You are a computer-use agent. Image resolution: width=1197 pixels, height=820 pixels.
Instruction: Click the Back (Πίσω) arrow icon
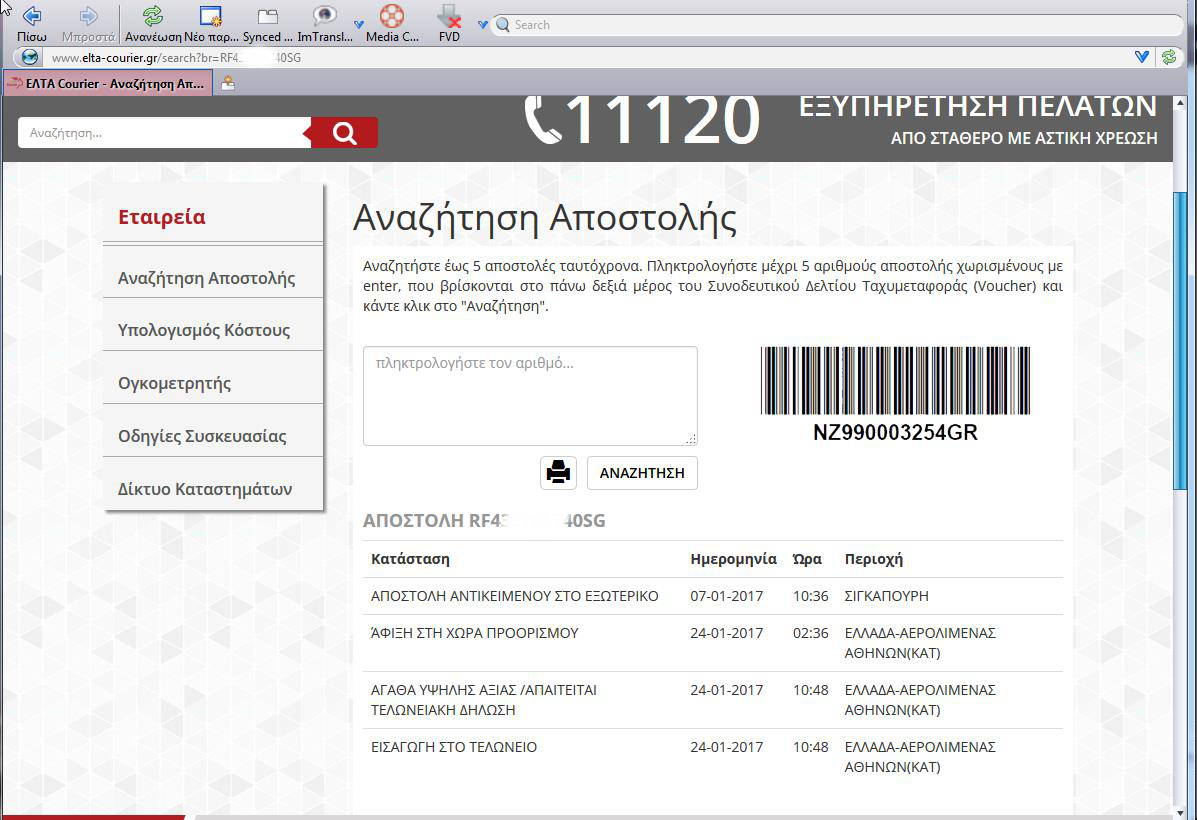point(31,16)
